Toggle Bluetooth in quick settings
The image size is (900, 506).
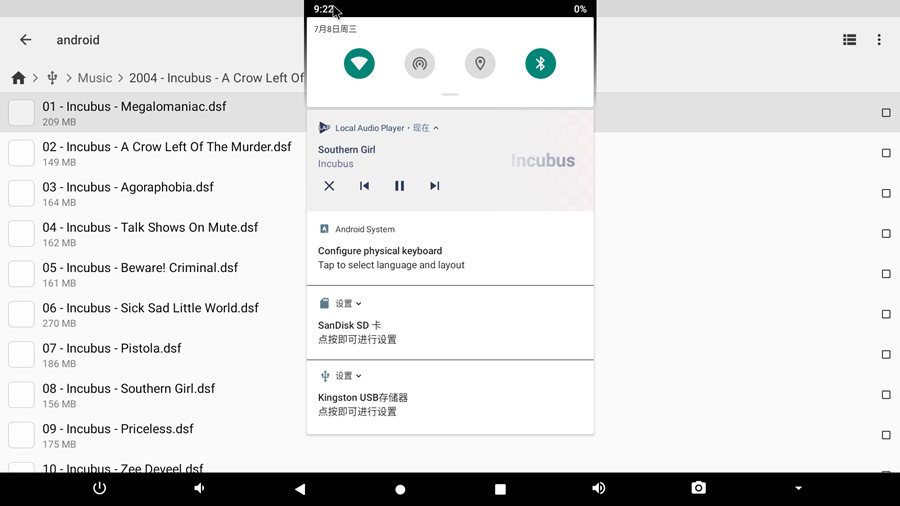tap(540, 63)
